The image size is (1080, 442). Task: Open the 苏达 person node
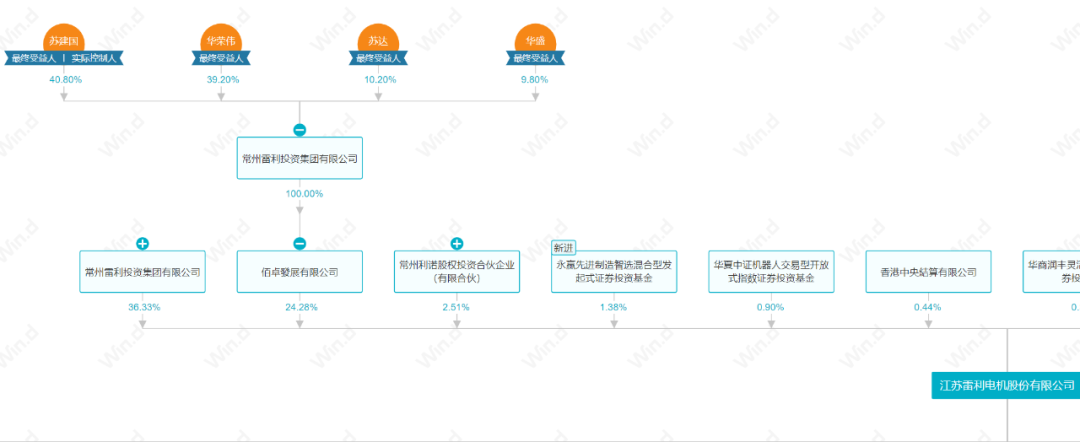point(378,39)
